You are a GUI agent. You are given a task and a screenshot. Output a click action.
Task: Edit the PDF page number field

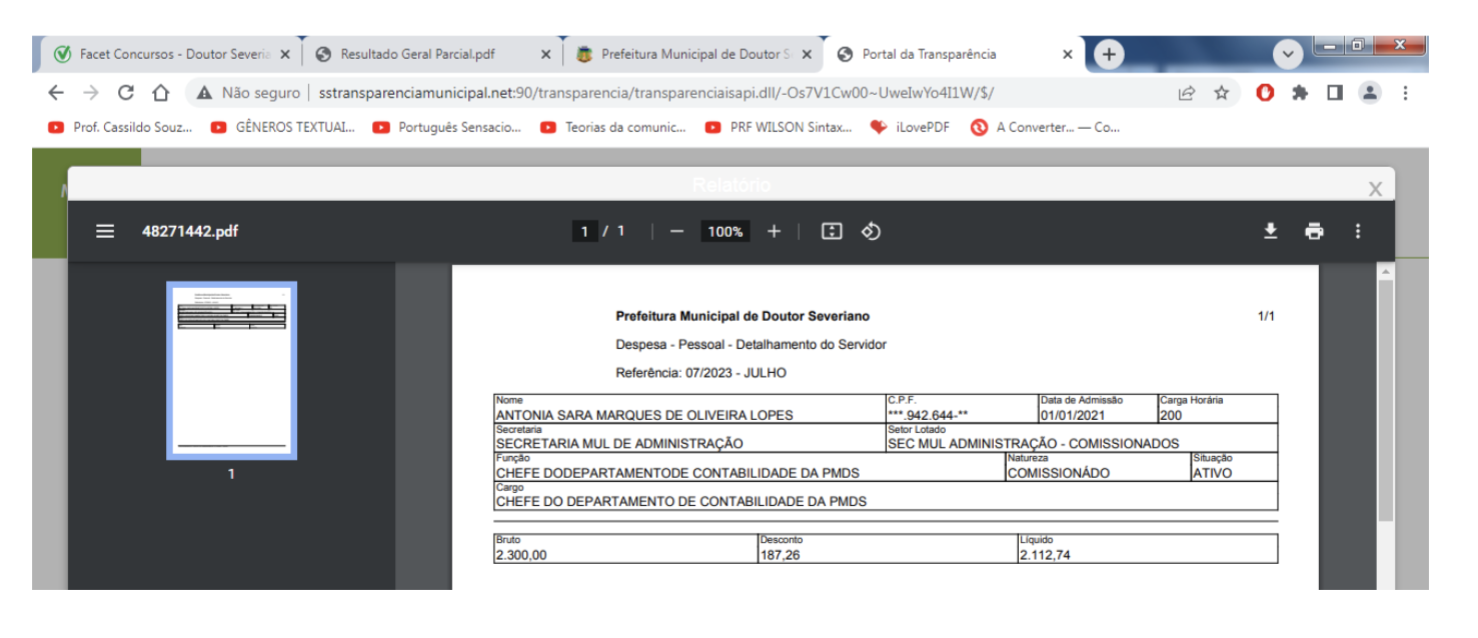click(585, 231)
